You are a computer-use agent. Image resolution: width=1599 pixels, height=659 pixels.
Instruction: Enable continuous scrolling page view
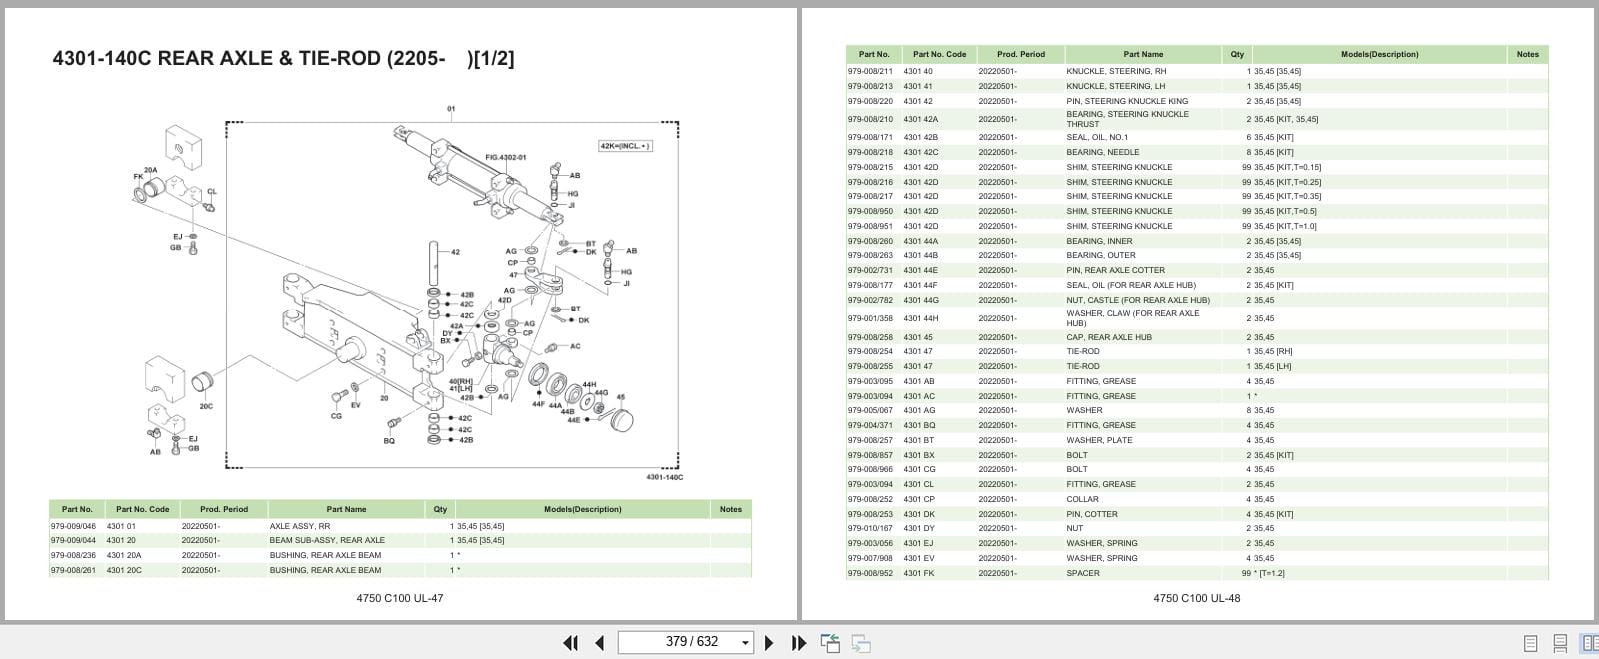point(1560,644)
